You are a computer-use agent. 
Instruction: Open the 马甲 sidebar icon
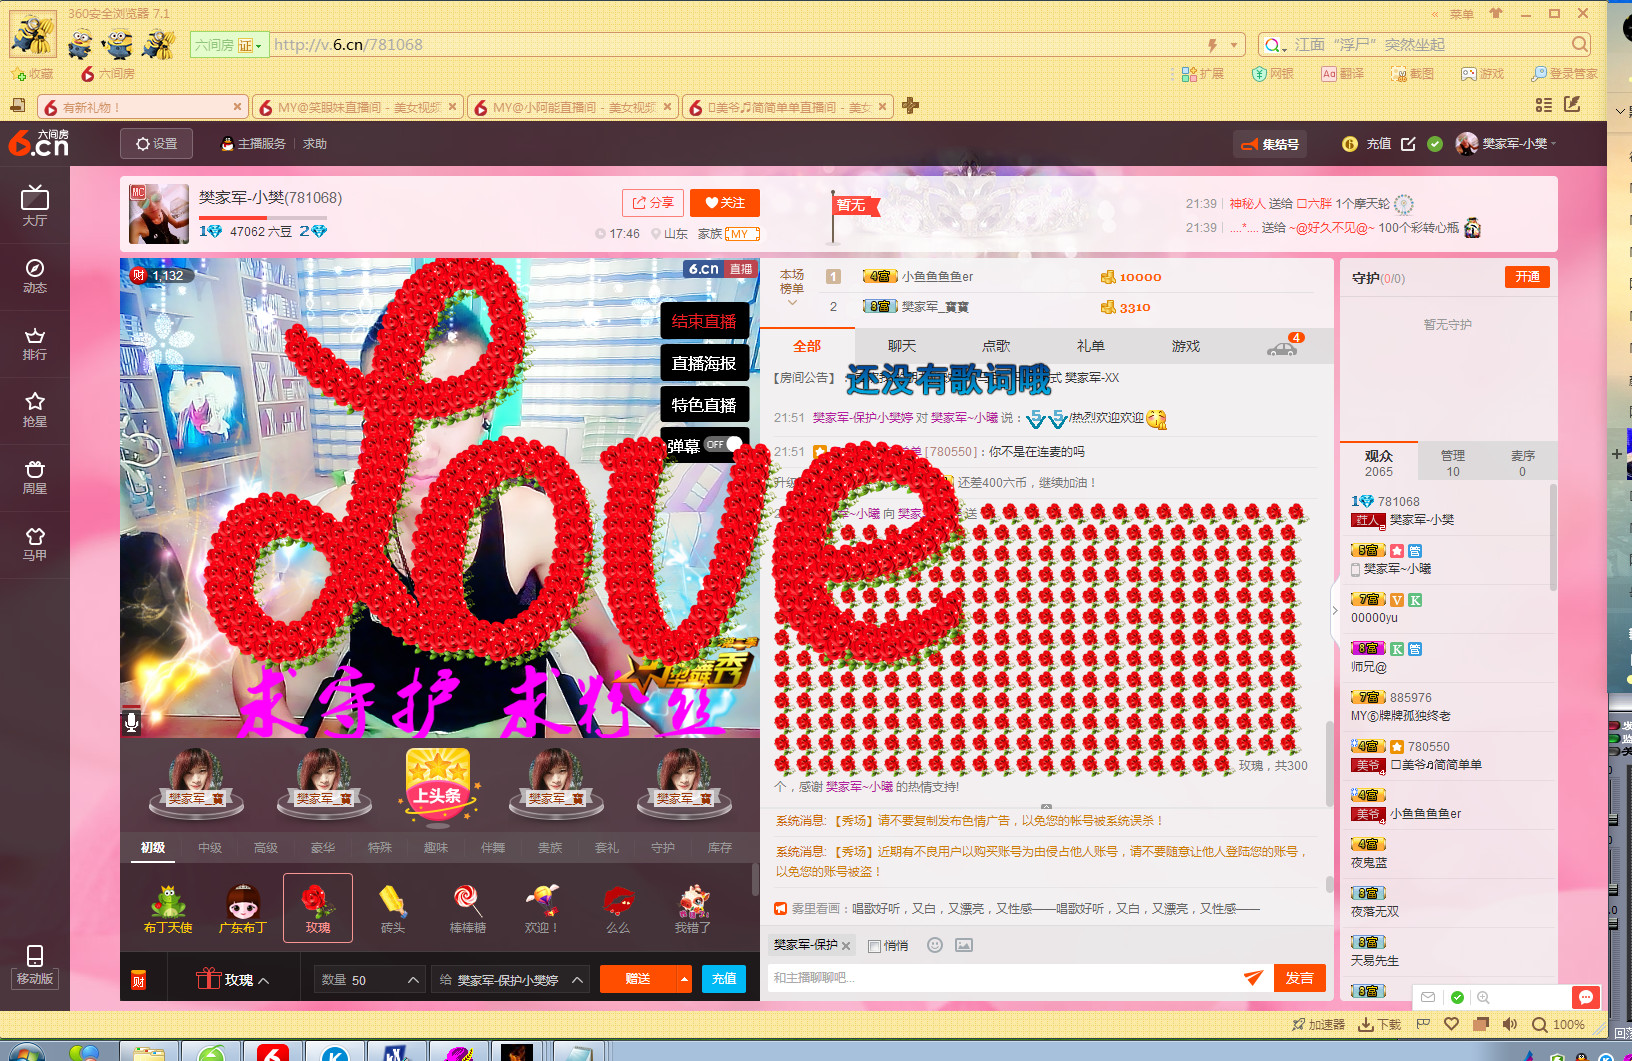click(x=35, y=544)
